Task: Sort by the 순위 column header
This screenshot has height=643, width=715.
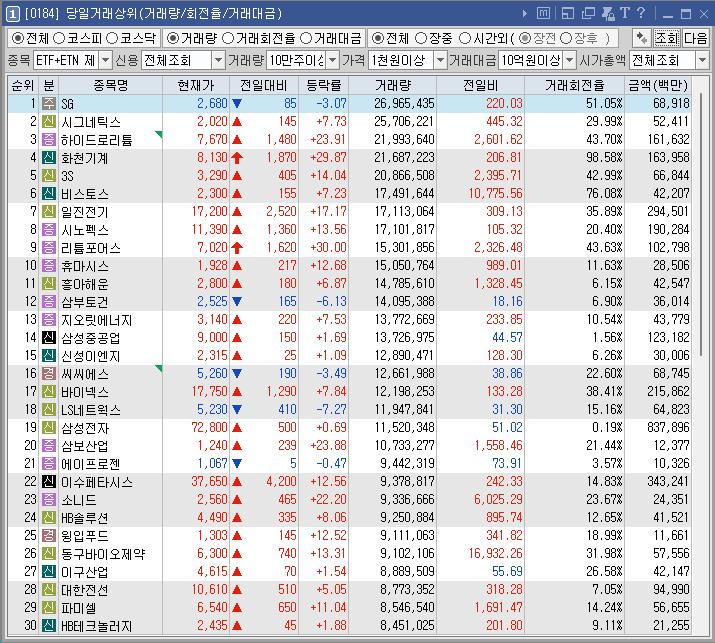Action: tap(23, 85)
